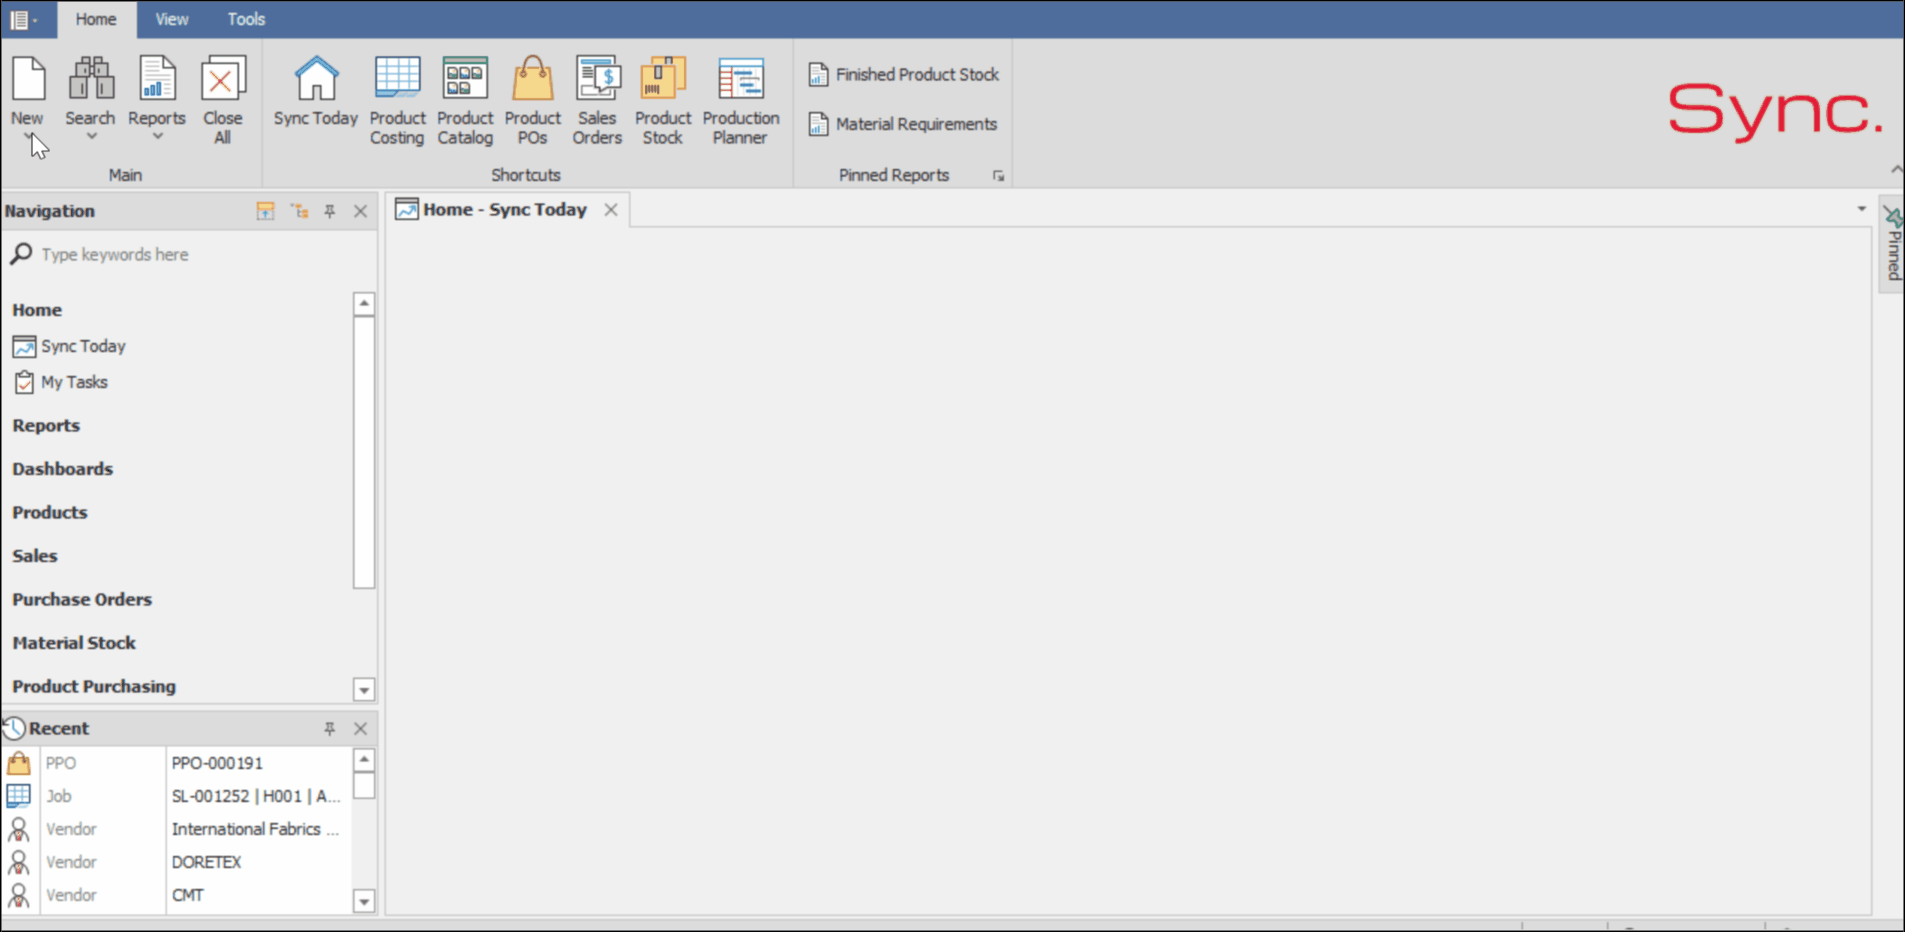Open the Production Planner shortcut

(741, 100)
